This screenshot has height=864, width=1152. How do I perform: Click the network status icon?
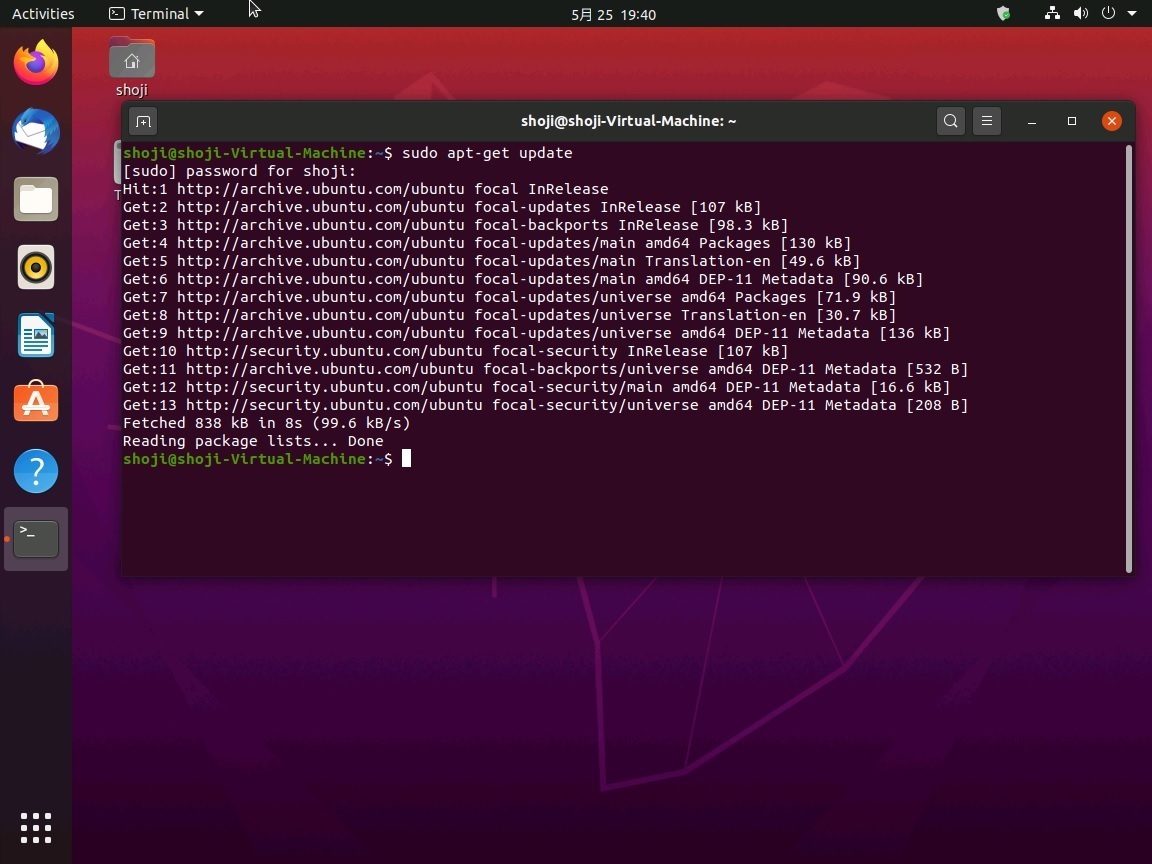pyautogui.click(x=1052, y=14)
